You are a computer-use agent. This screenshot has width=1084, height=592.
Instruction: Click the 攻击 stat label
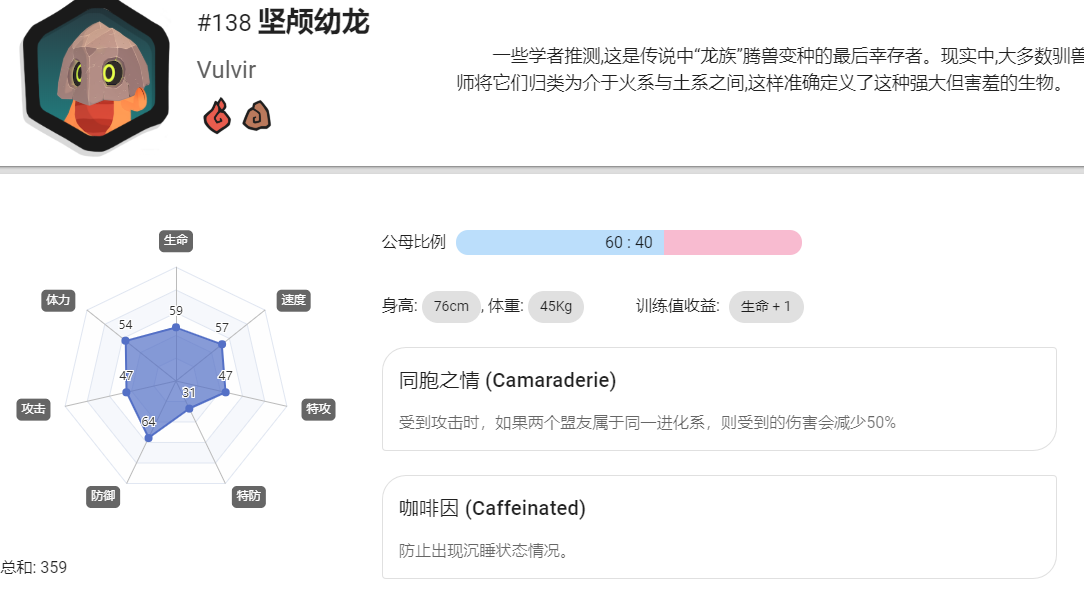pyautogui.click(x=33, y=409)
